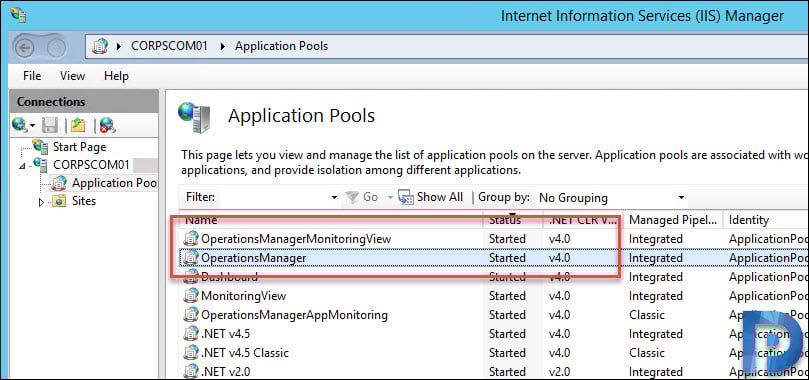Click the Show All filter icon

406,197
